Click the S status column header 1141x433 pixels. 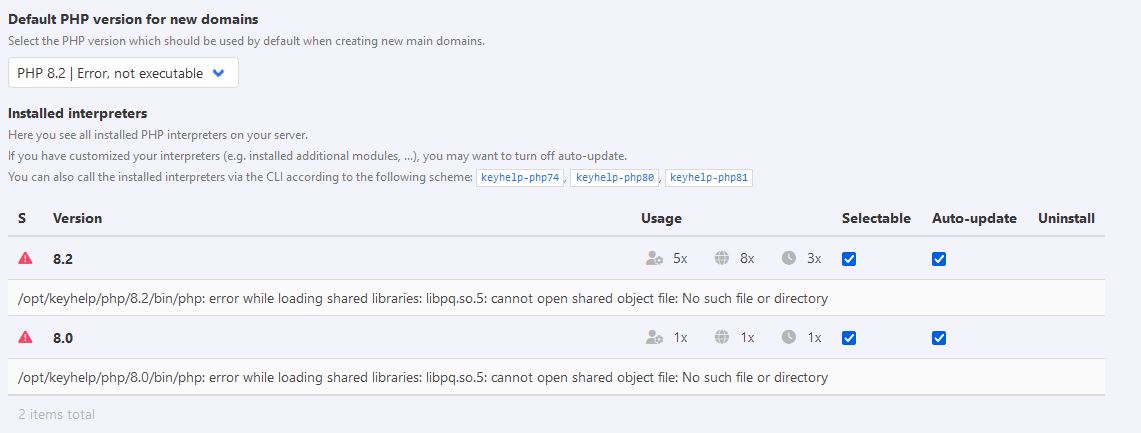22,218
